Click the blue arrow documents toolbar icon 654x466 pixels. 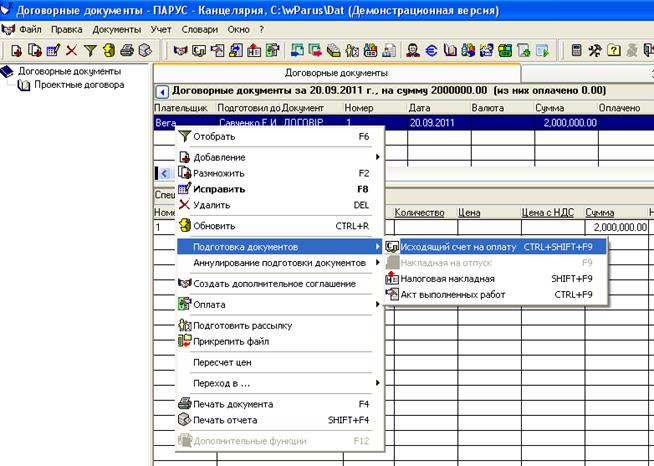coord(297,50)
